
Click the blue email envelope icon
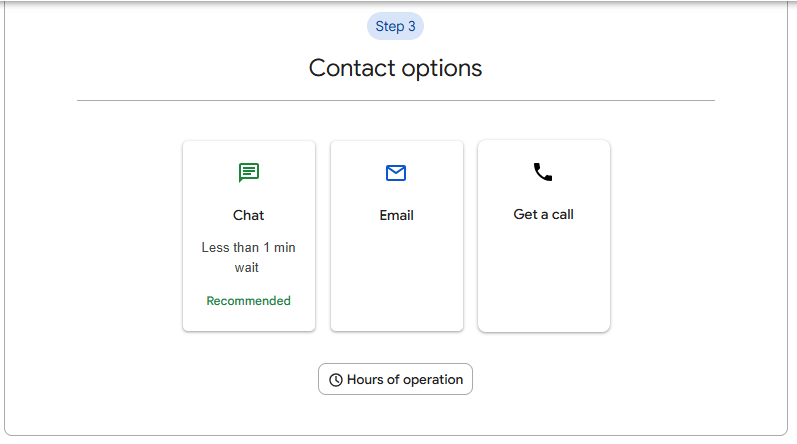(x=396, y=173)
